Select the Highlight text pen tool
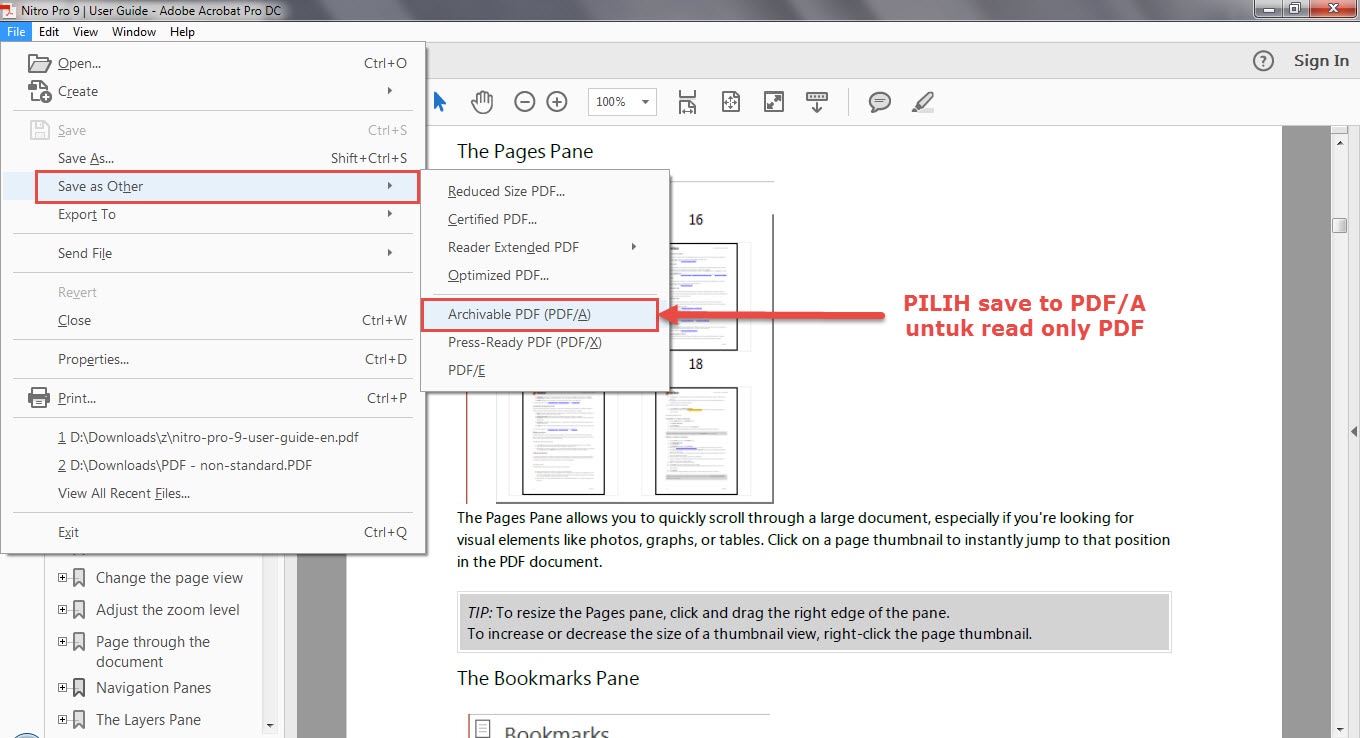 click(x=923, y=102)
